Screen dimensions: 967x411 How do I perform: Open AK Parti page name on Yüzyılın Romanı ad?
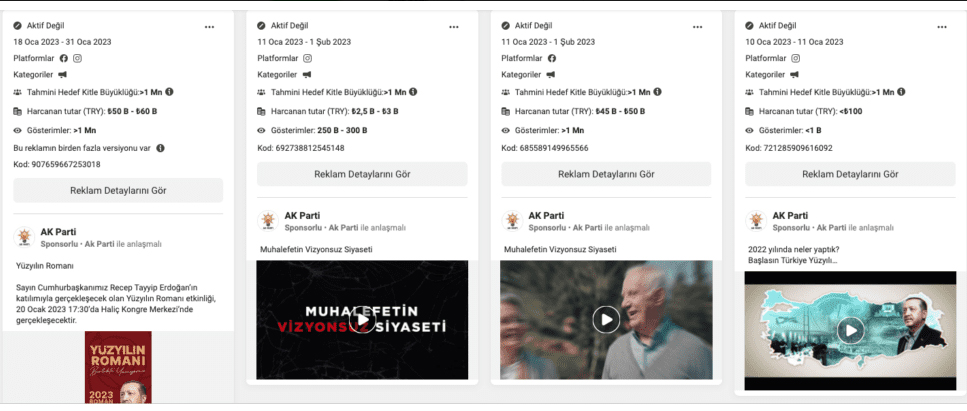click(x=59, y=232)
